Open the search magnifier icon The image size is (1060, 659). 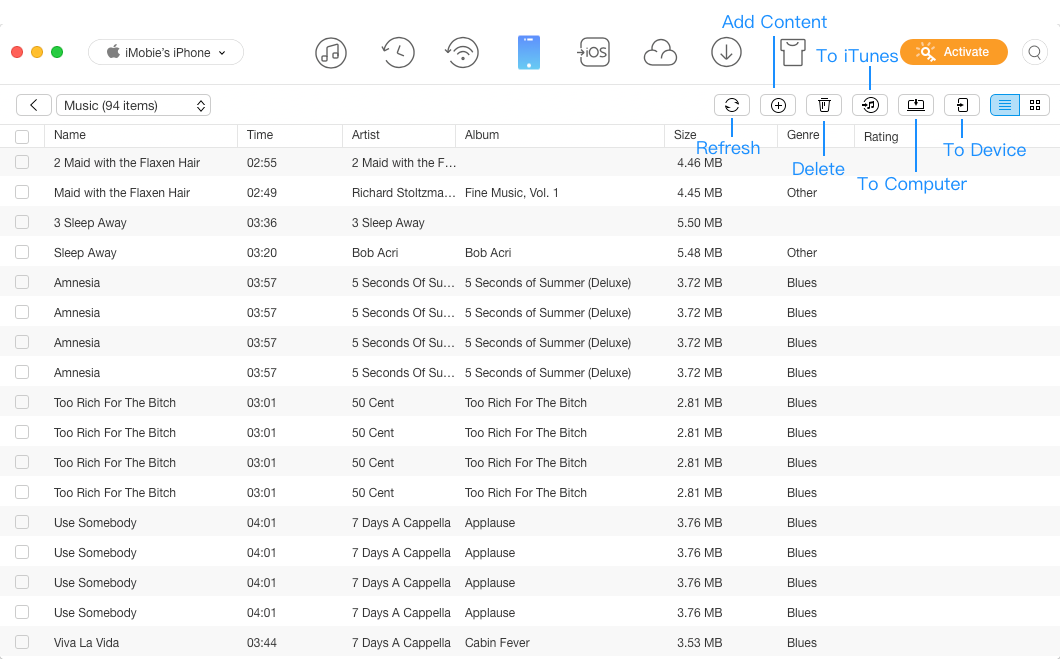tap(1035, 52)
